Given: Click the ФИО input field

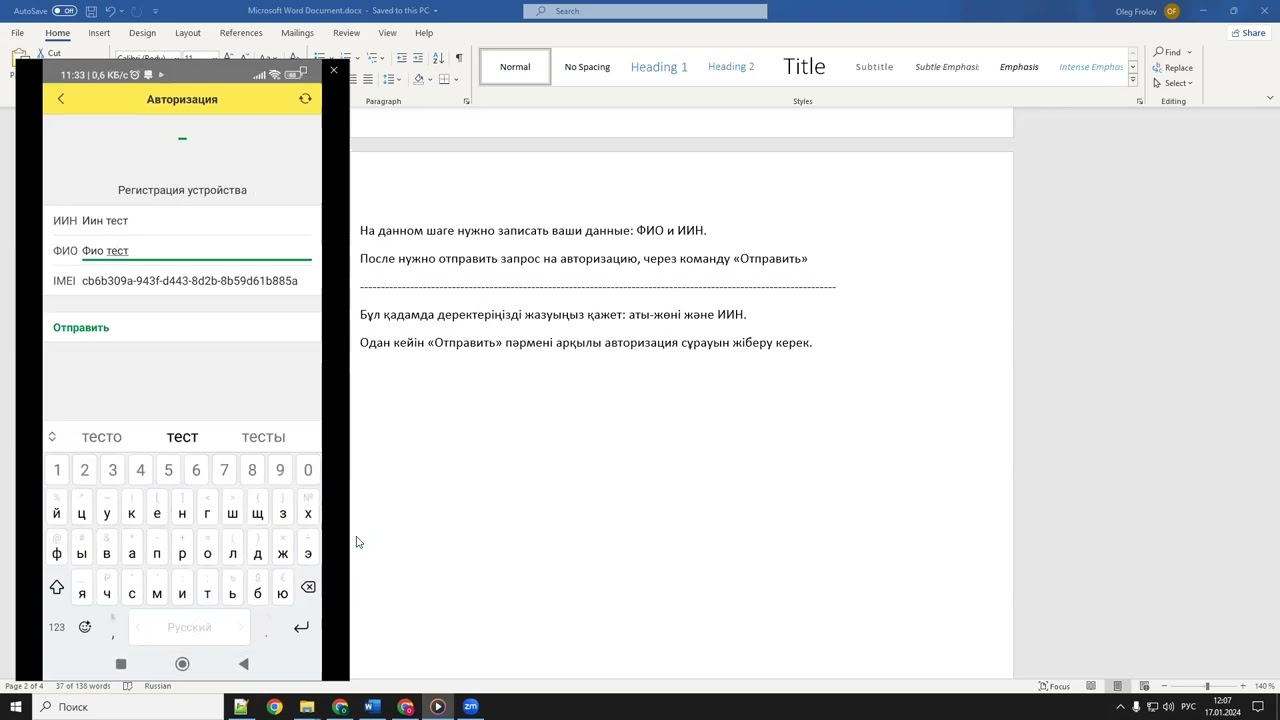Looking at the screenshot, I should point(196,251).
